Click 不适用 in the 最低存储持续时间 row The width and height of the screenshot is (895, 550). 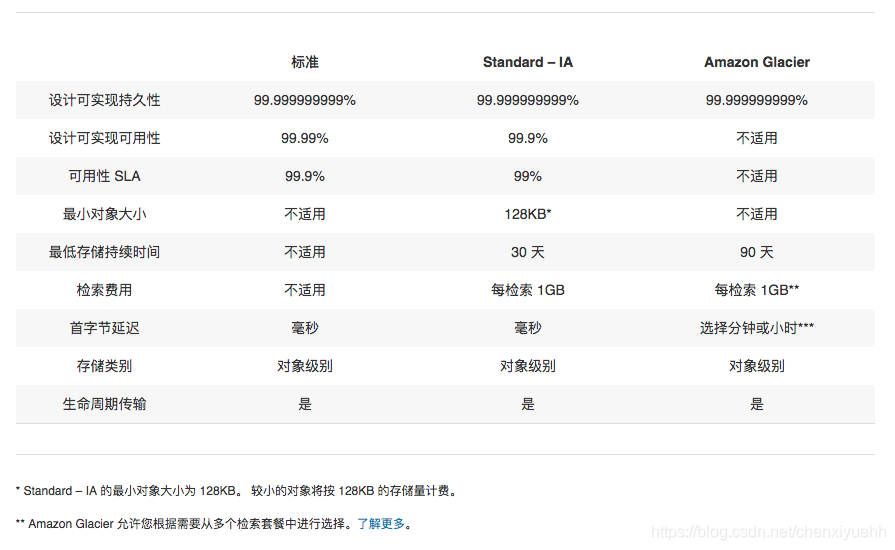coord(305,252)
